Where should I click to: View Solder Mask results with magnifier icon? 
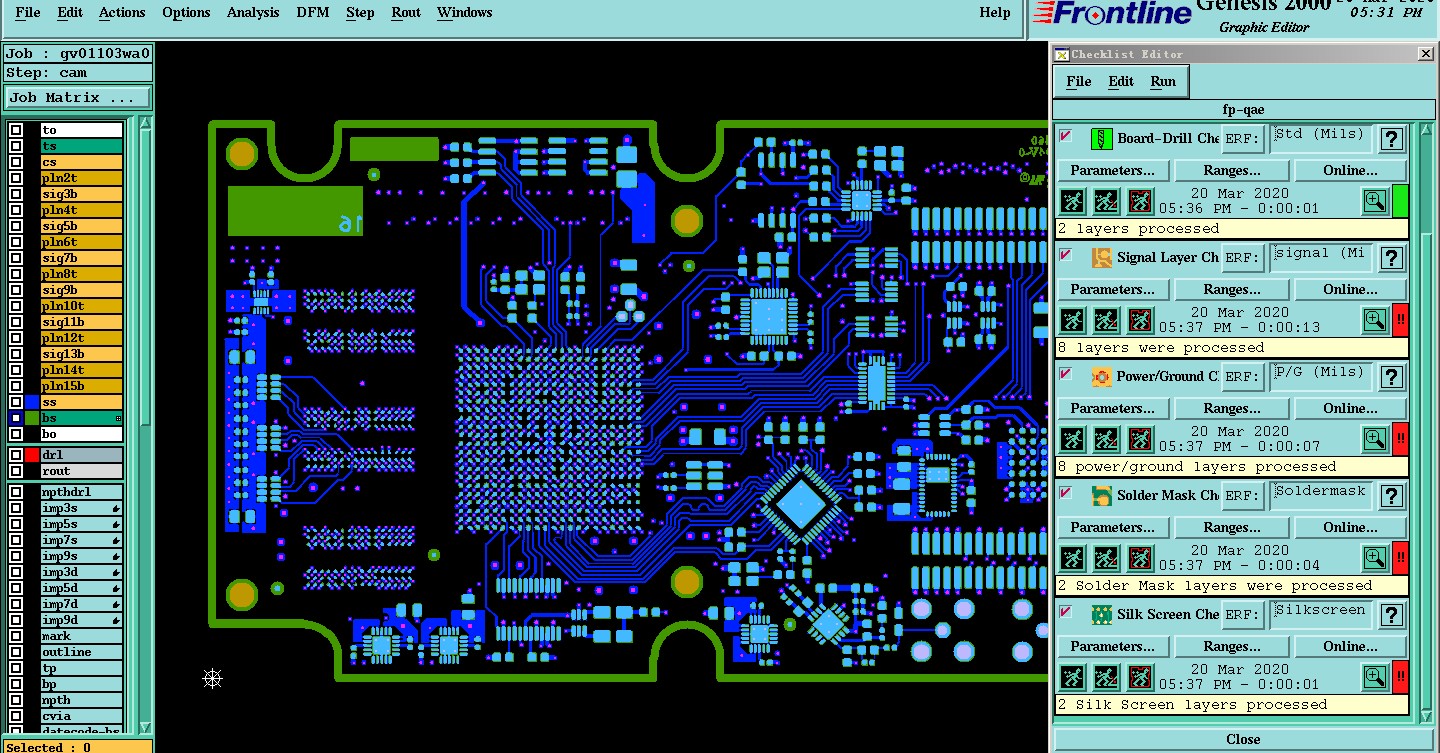click(x=1375, y=558)
